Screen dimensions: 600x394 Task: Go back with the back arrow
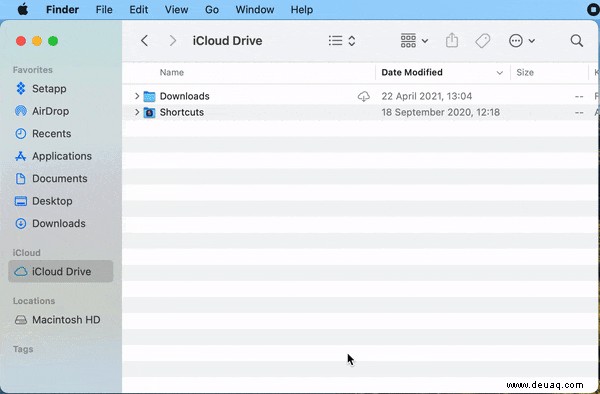(x=144, y=41)
